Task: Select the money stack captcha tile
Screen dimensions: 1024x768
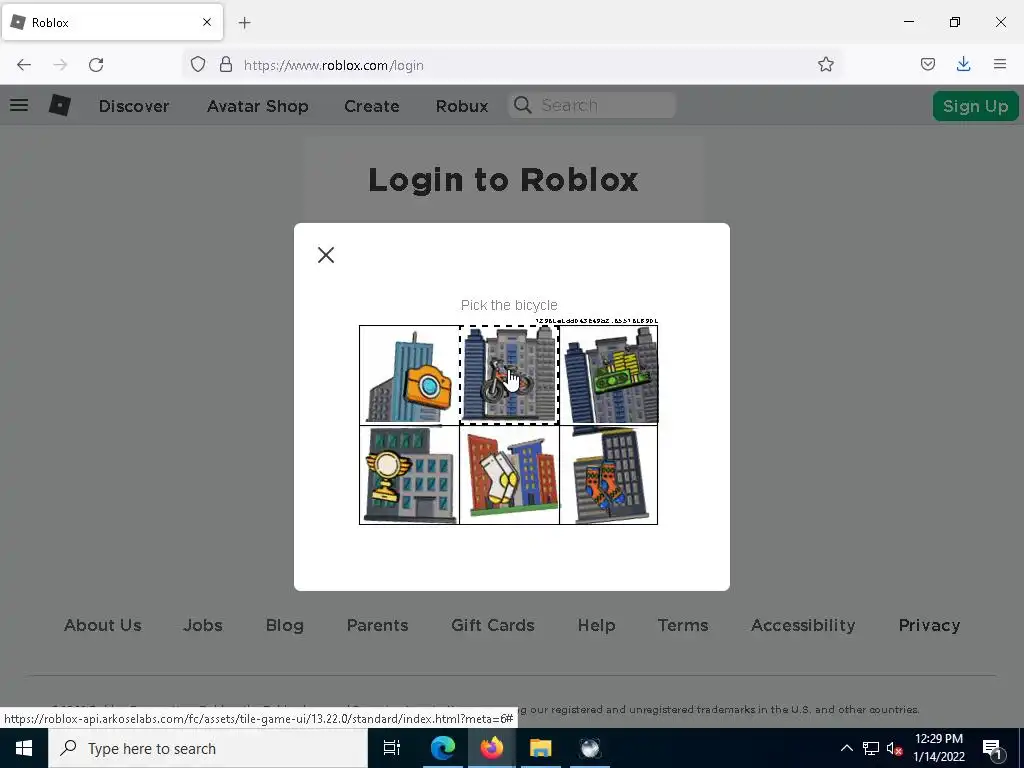Action: (609, 376)
